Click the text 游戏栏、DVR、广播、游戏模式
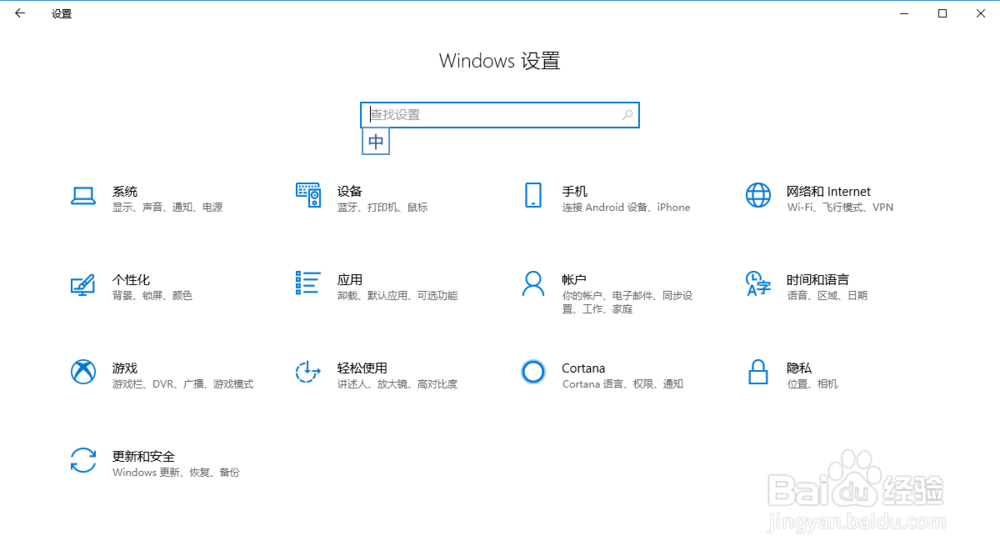Image resolution: width=1000 pixels, height=556 pixels. 183,384
